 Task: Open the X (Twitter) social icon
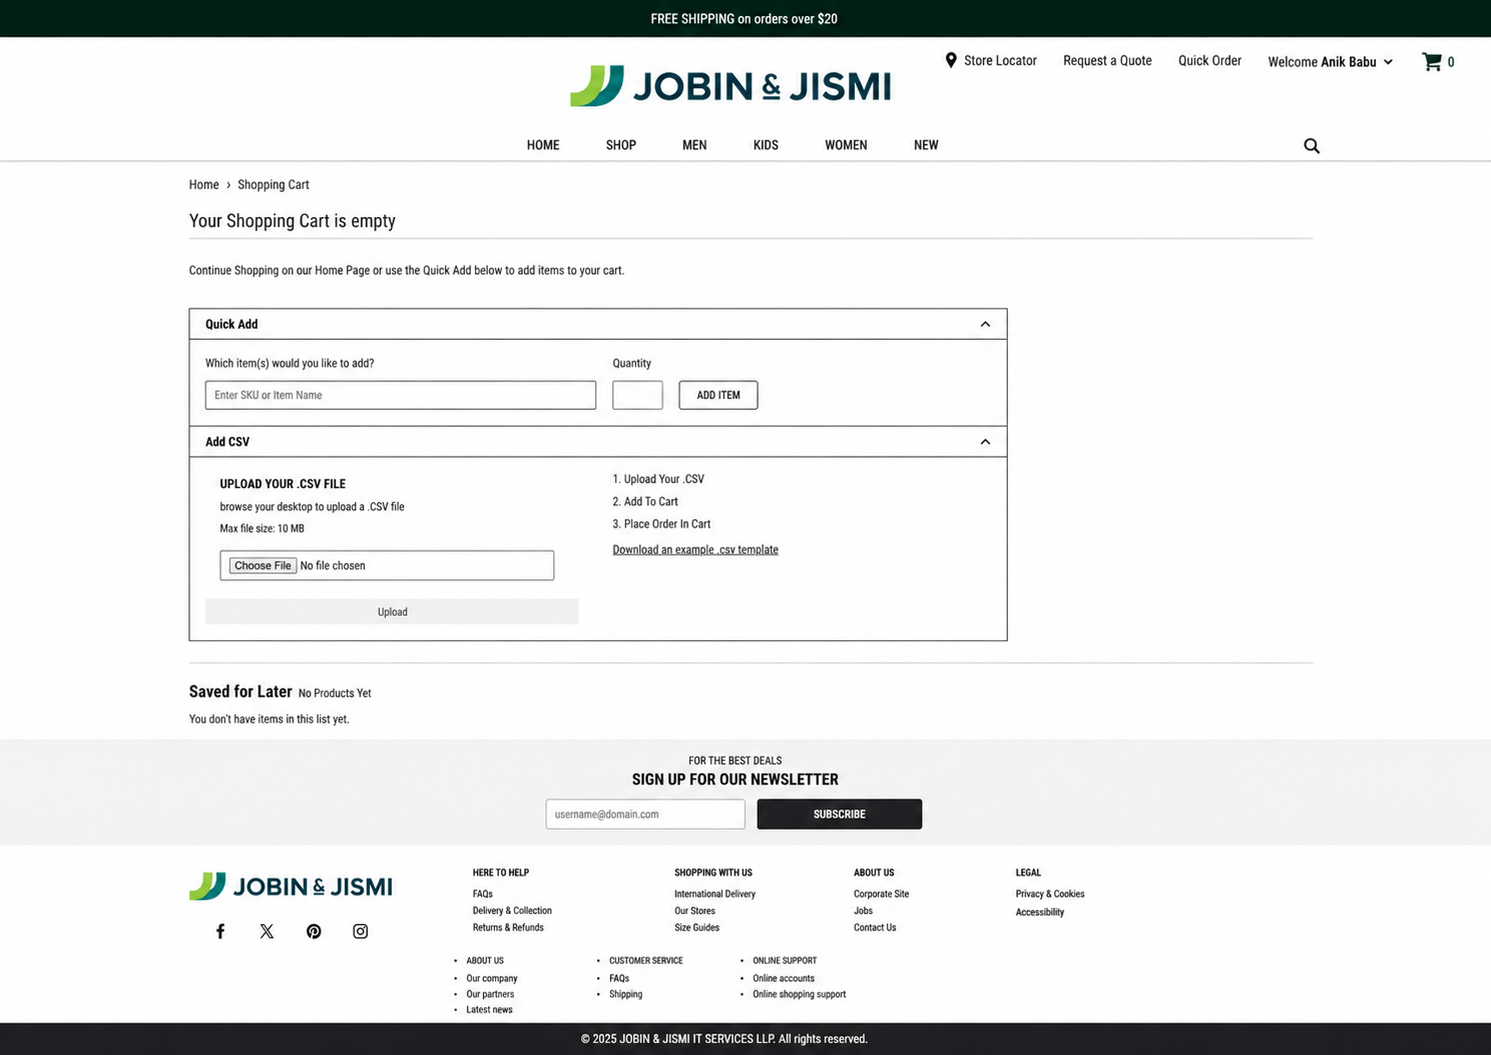[x=267, y=931]
